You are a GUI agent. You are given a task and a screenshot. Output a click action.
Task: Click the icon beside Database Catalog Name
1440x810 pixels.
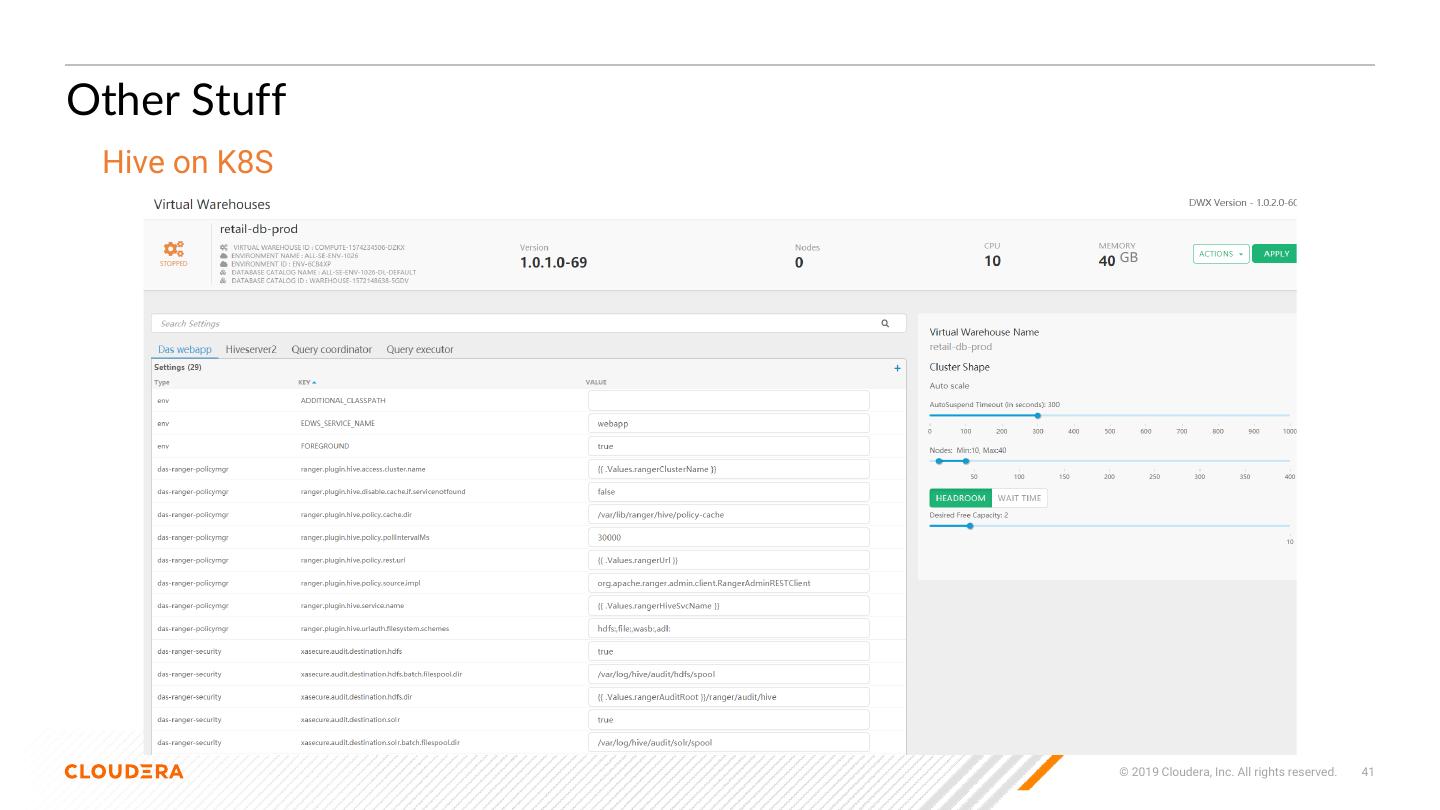tap(224, 272)
